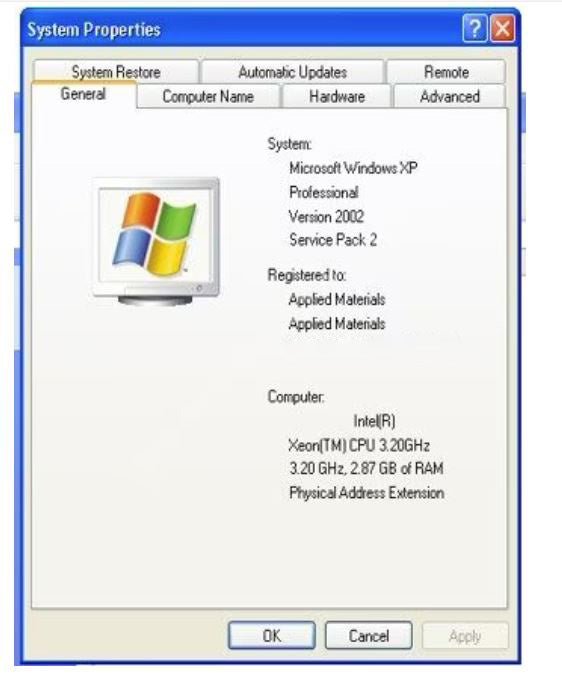
Task: Confirm with the OK button
Action: pyautogui.click(x=272, y=635)
